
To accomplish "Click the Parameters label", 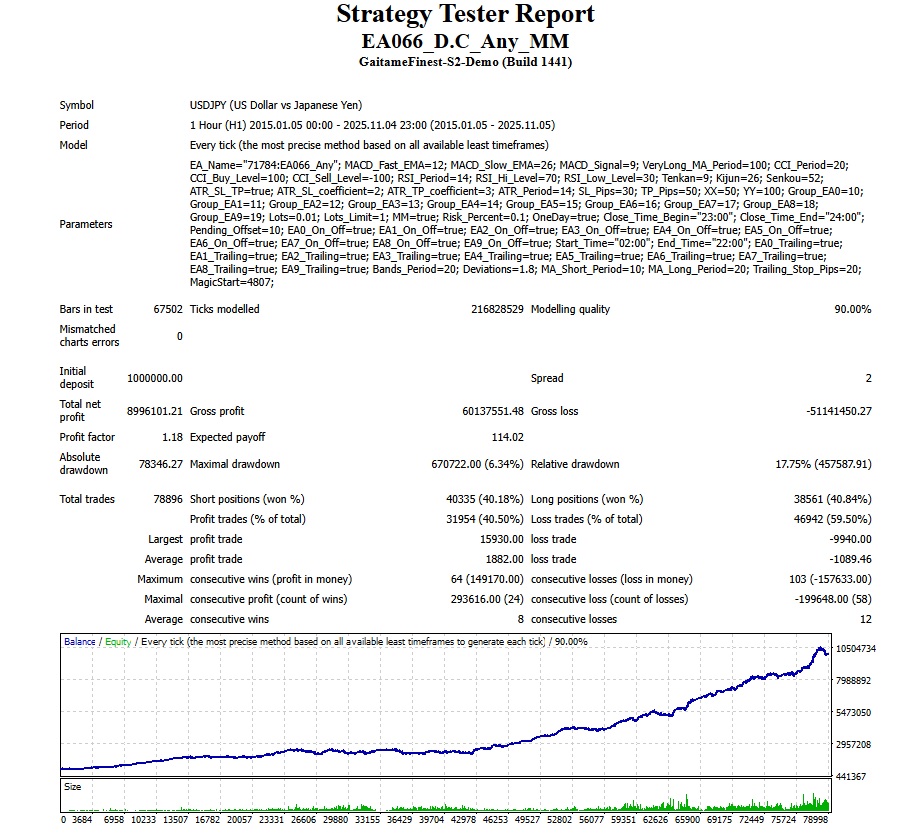I will [86, 224].
